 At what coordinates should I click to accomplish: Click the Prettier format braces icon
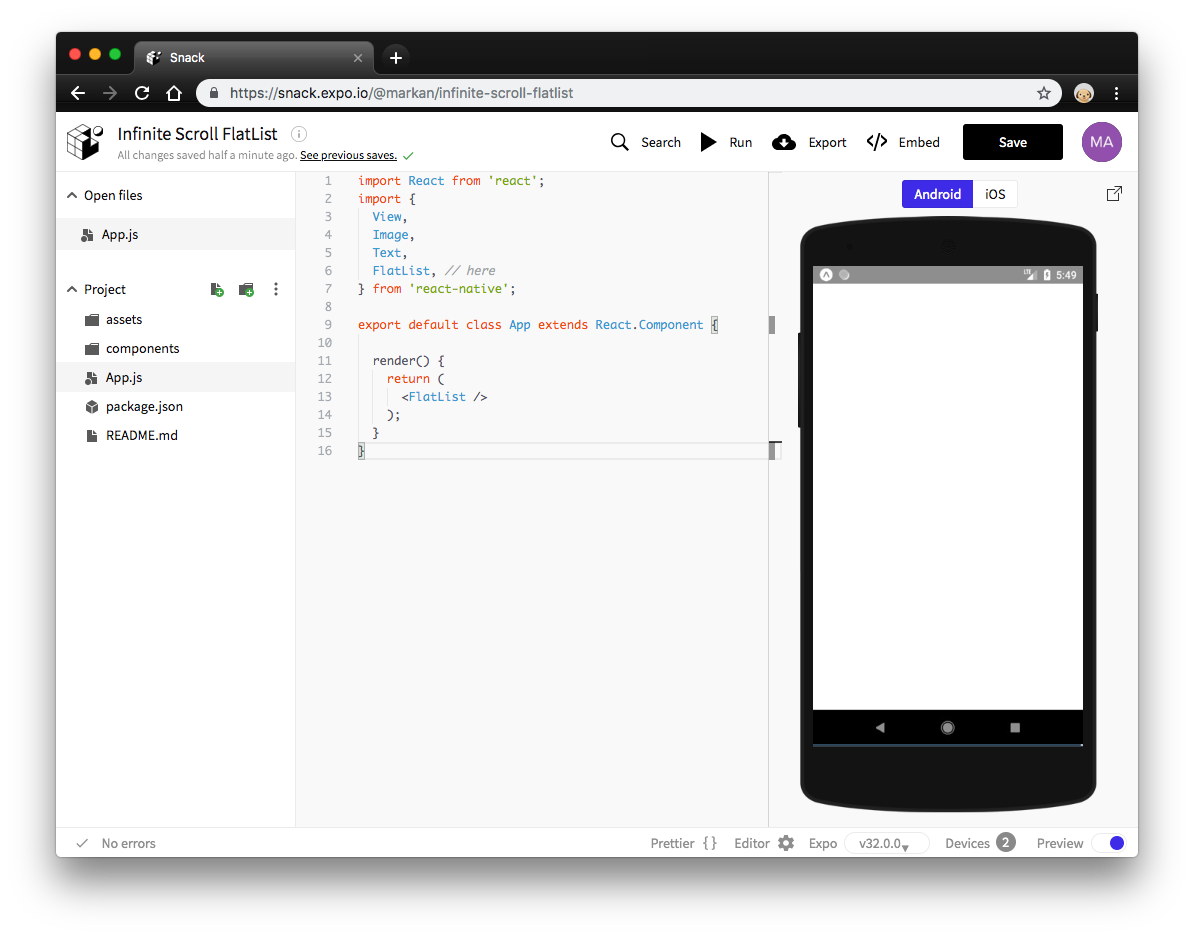[x=710, y=843]
